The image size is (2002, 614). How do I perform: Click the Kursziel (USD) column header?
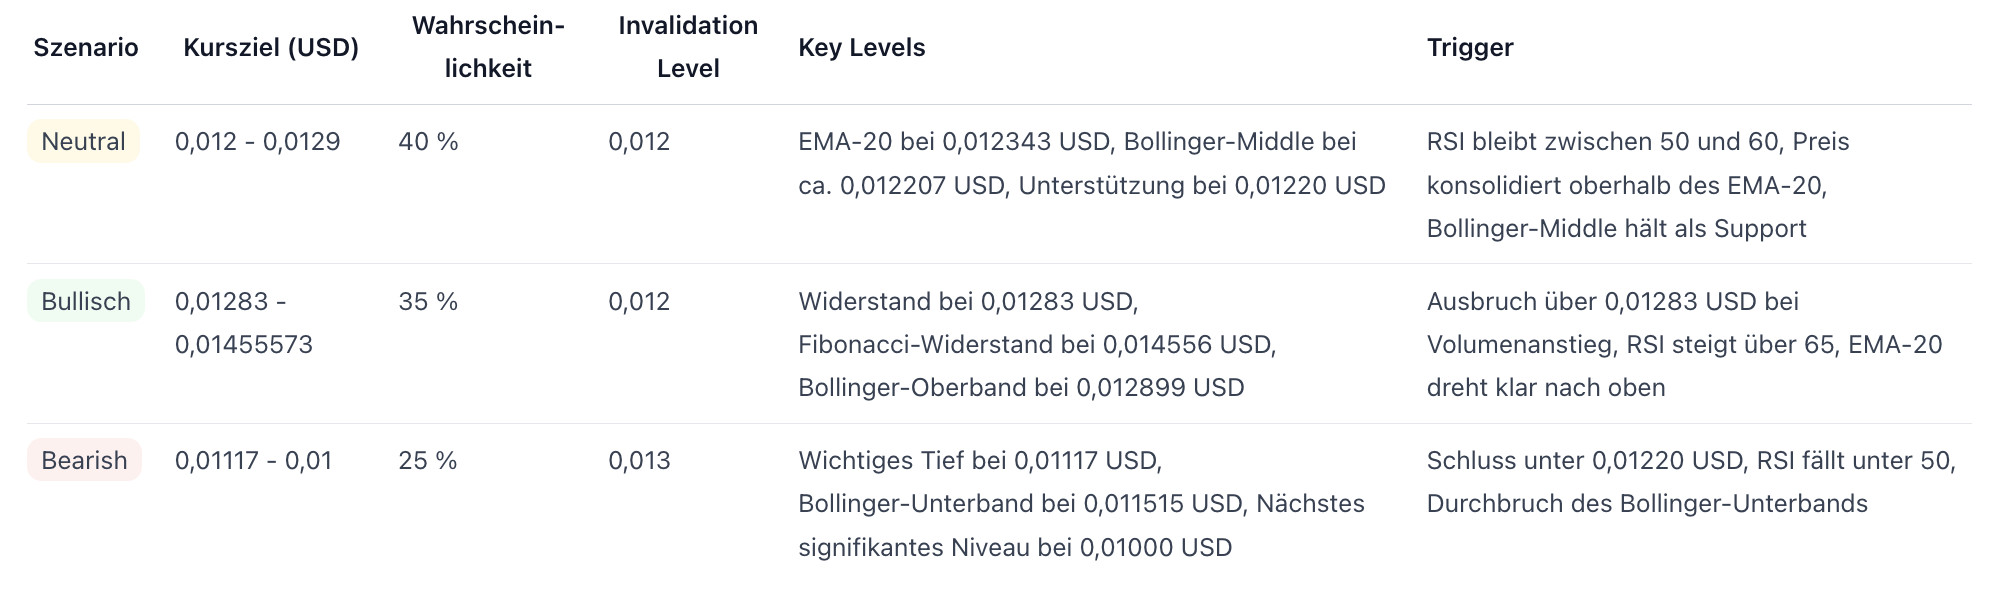pos(271,47)
